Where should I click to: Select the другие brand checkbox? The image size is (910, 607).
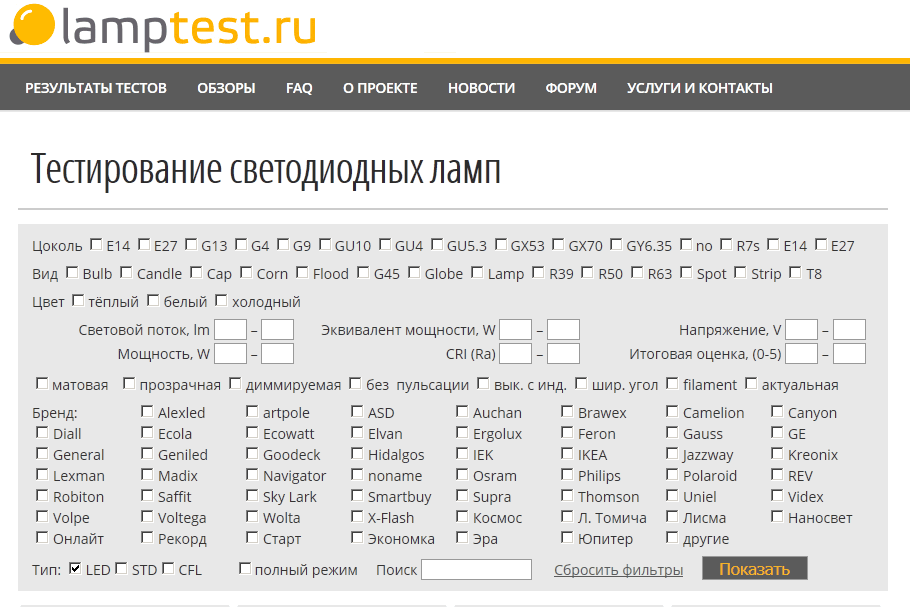click(x=672, y=537)
